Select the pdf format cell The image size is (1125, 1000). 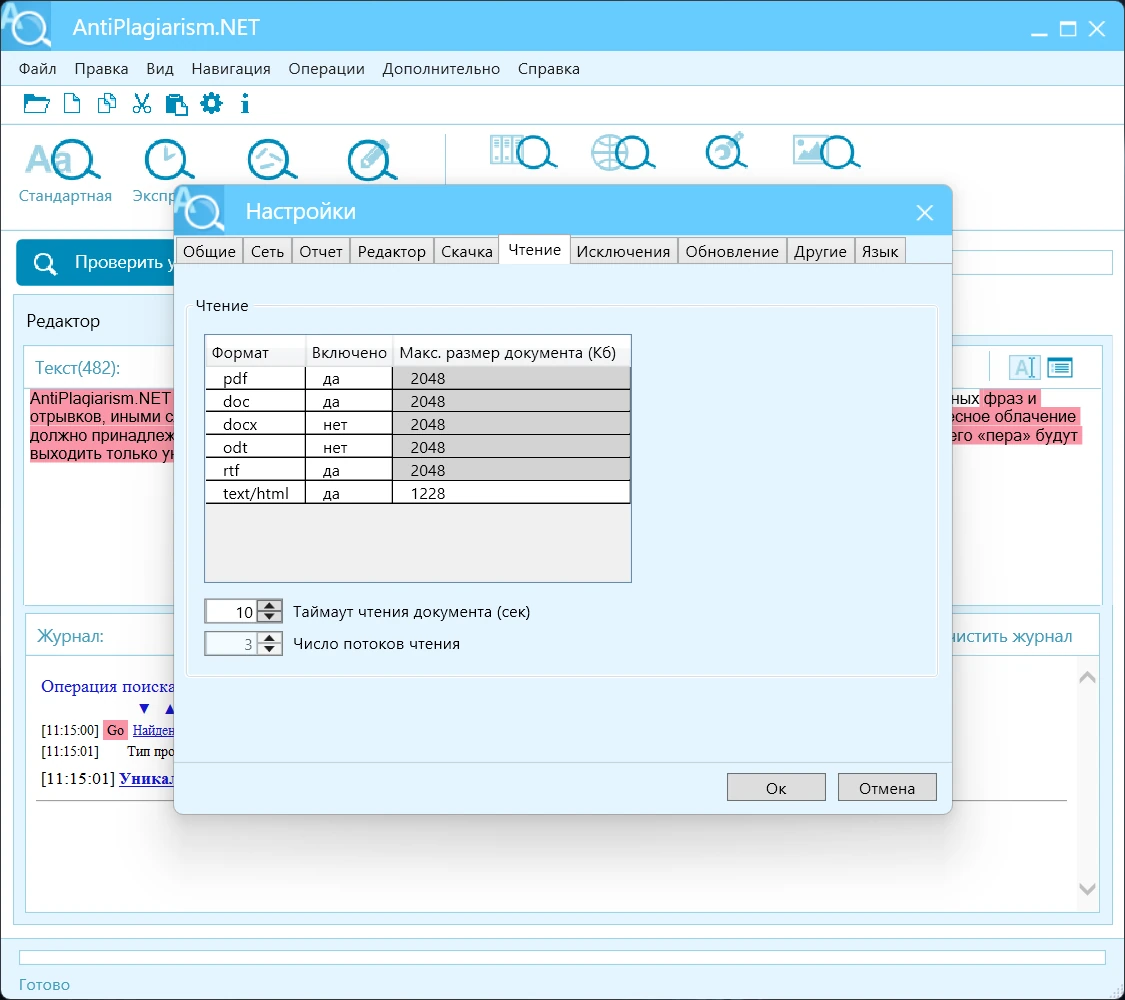255,378
